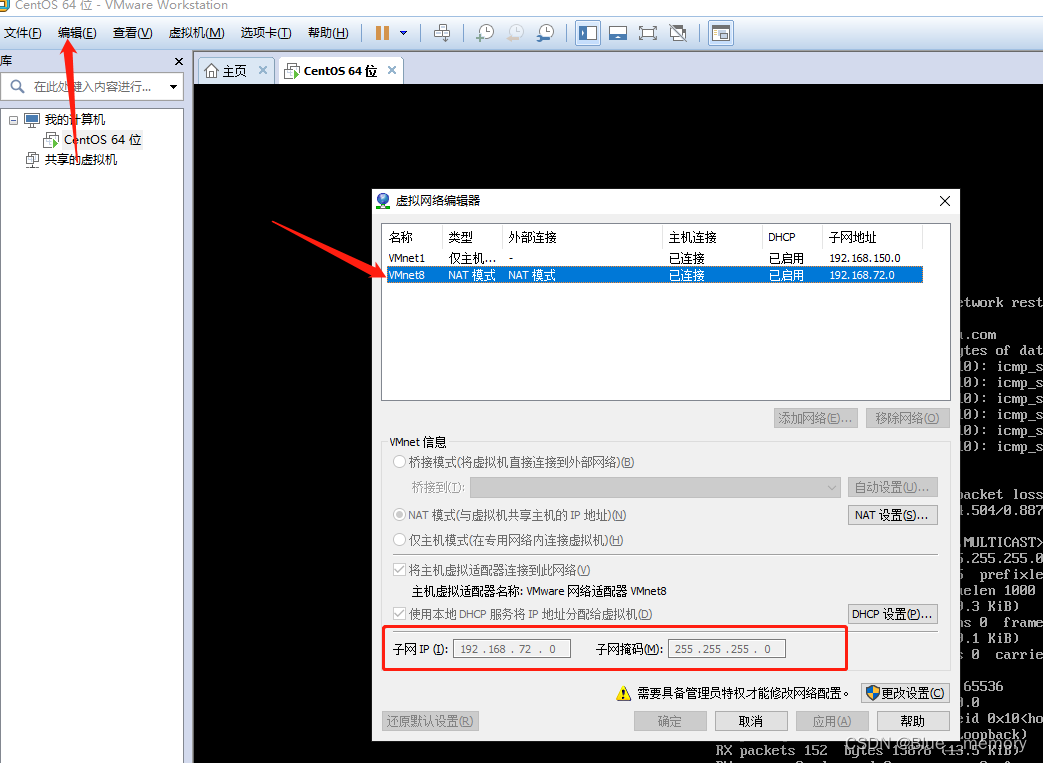The height and width of the screenshot is (763, 1043).
Task: Open the power options dropdown arrow beside pause
Action: tap(403, 33)
